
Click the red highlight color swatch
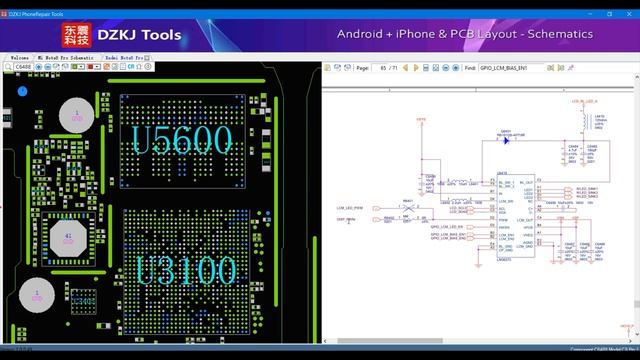tap(90, 67)
